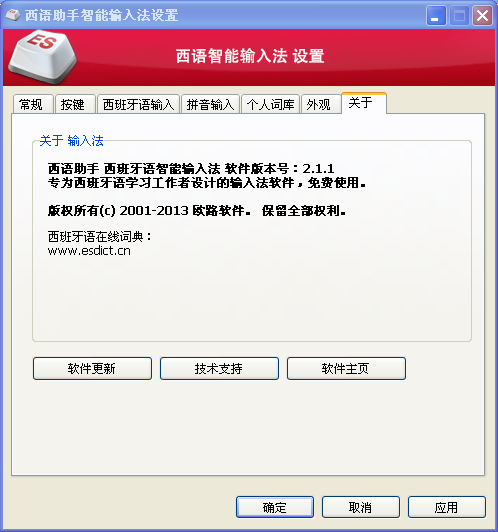Close the settings window
Image resolution: width=498 pixels, height=532 pixels.
point(482,16)
